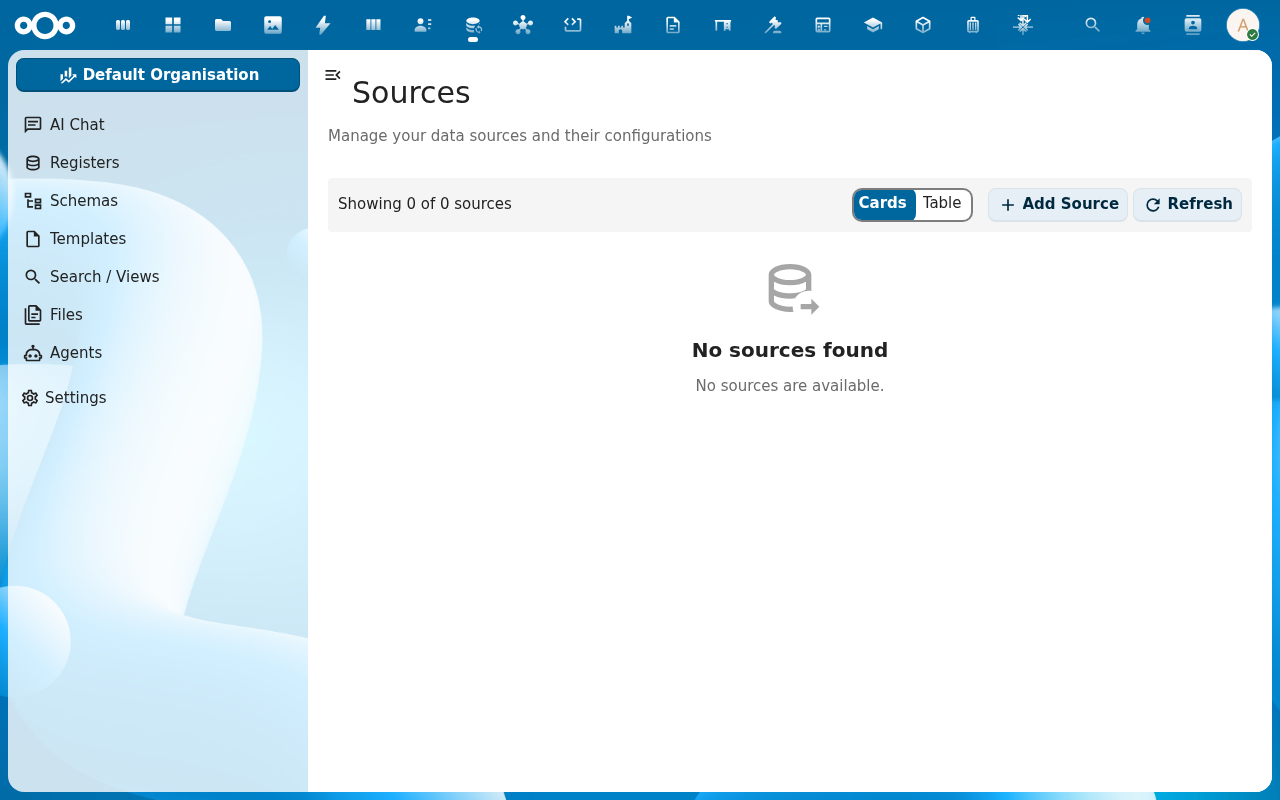The width and height of the screenshot is (1280, 800).
Task: Open the castle with flag app icon
Action: point(623,25)
